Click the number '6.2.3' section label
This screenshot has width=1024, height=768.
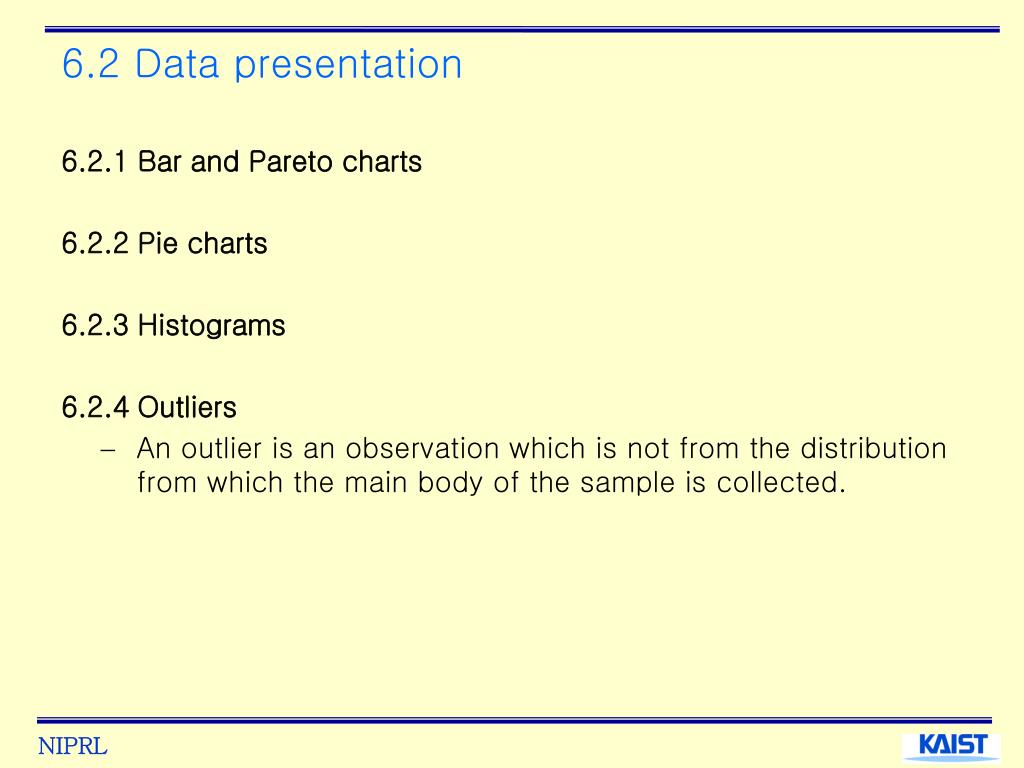click(95, 325)
